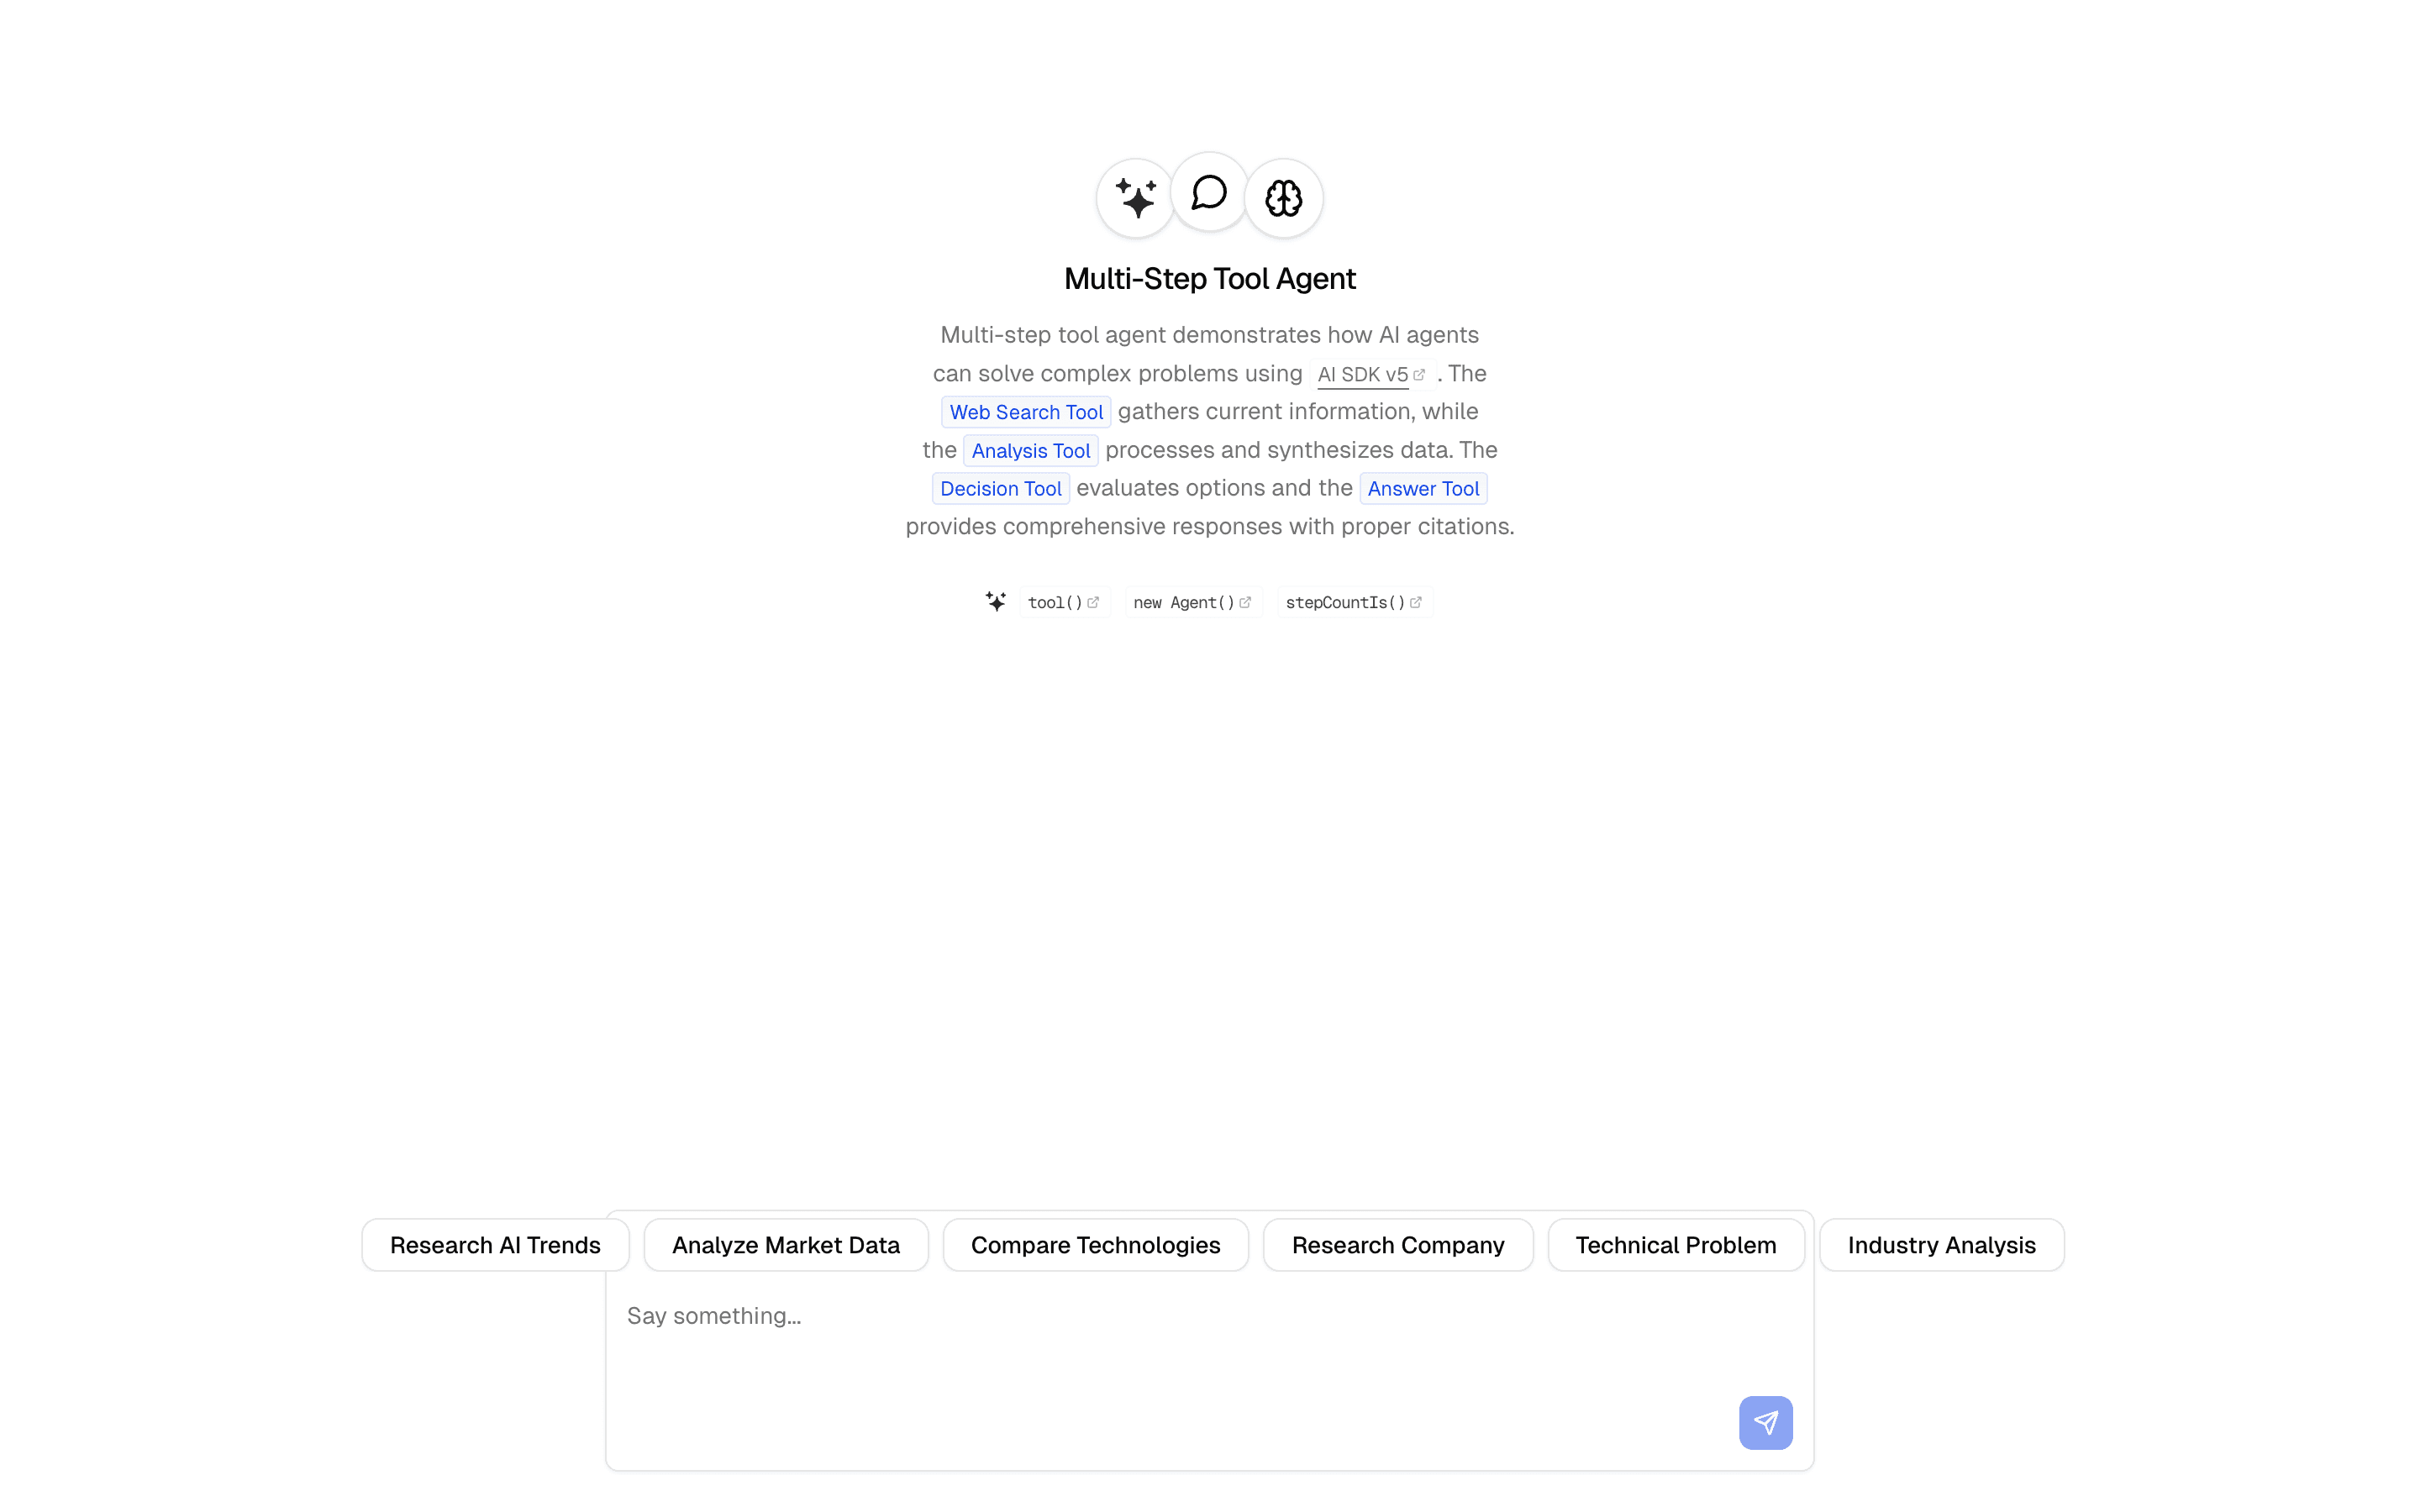The width and height of the screenshot is (2420, 1512).
Task: Click the sparkles icon circle
Action: pos(1135,198)
